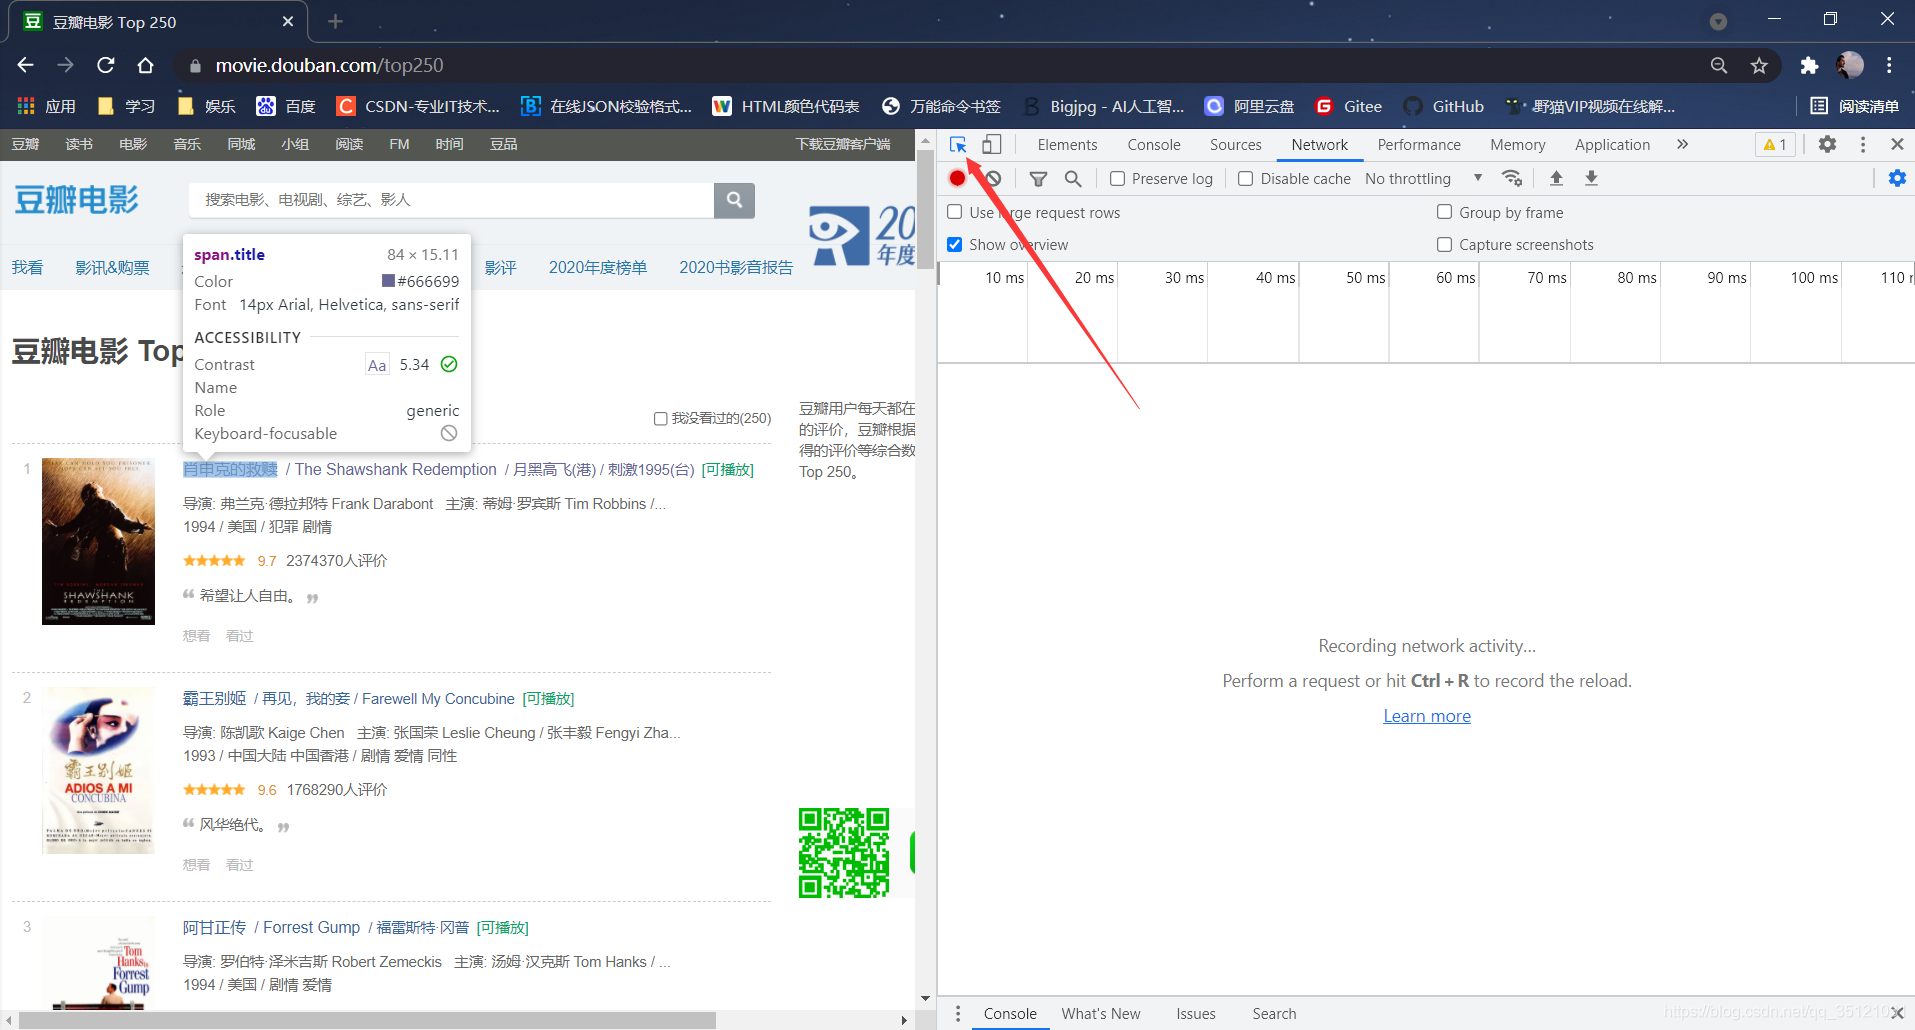Toggle the device toolbar icon in DevTools
The height and width of the screenshot is (1030, 1915).
tap(991, 145)
